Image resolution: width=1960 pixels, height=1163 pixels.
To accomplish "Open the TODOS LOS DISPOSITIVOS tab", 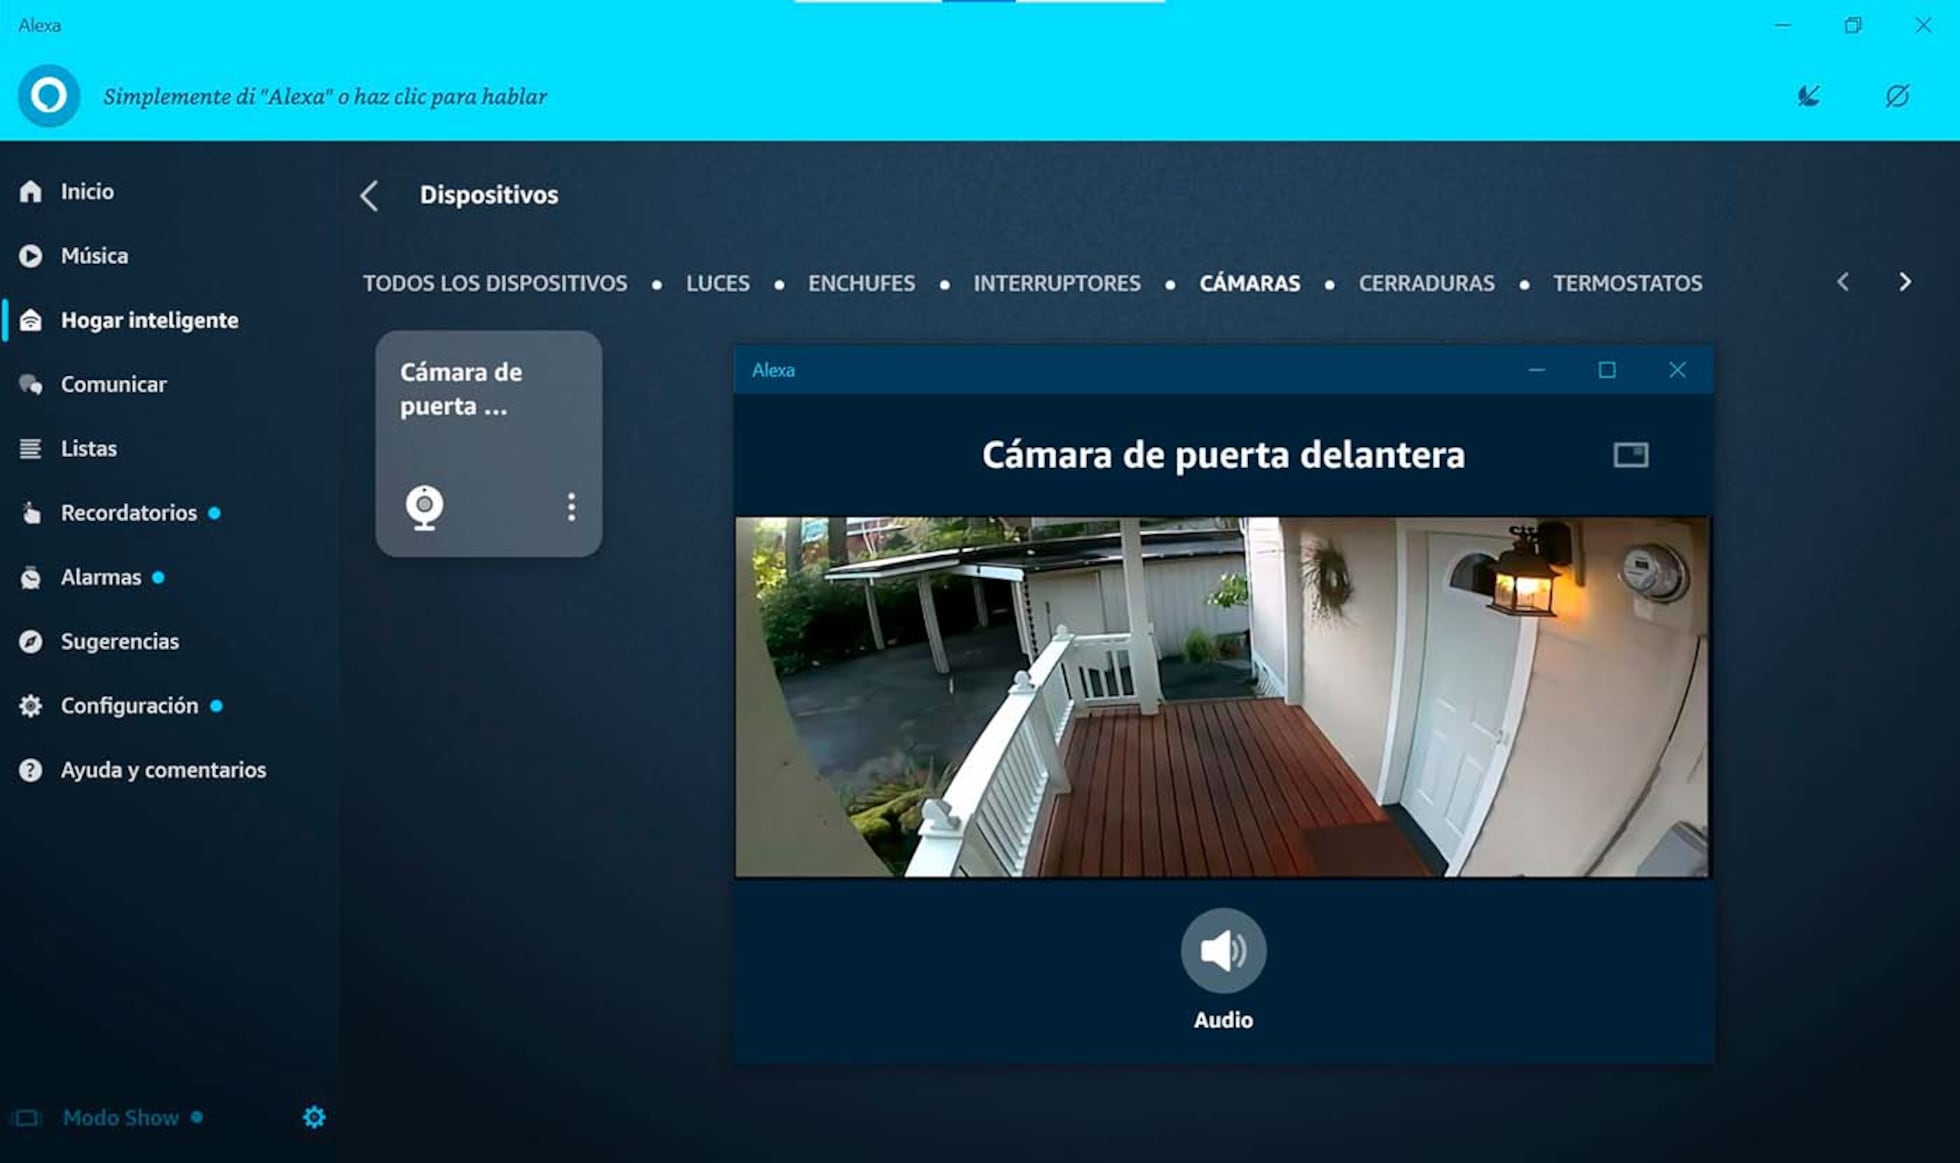I will (494, 283).
